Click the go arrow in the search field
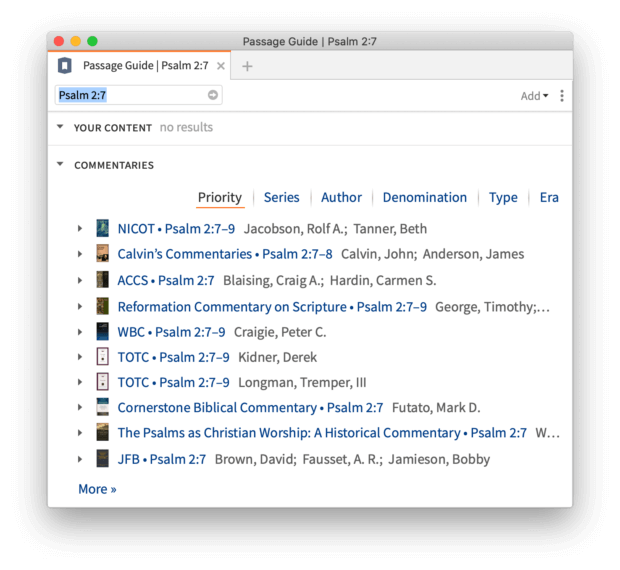Screen dimensions: 620x570 (212, 95)
